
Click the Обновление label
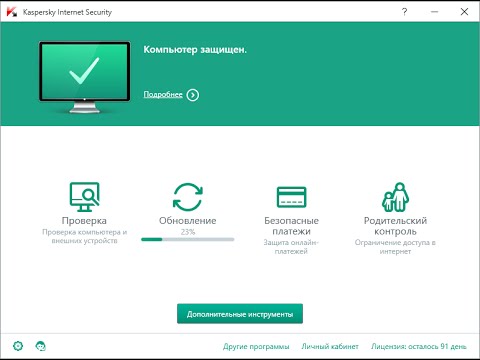coord(188,221)
